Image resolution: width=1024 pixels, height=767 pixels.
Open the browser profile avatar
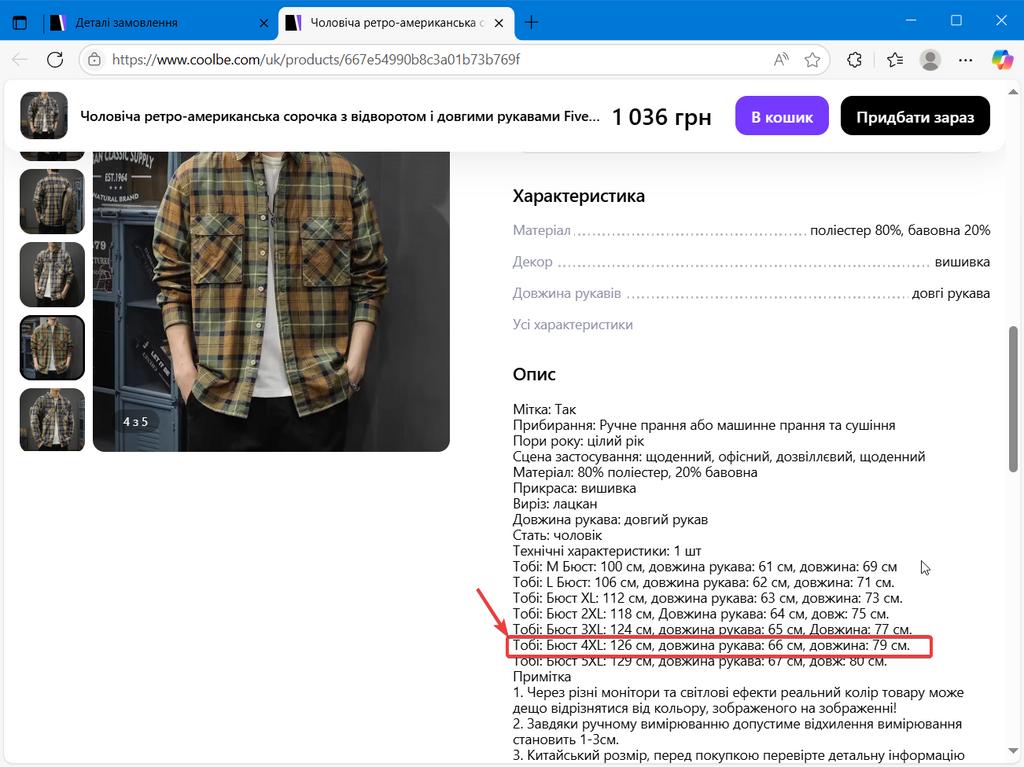pos(930,60)
